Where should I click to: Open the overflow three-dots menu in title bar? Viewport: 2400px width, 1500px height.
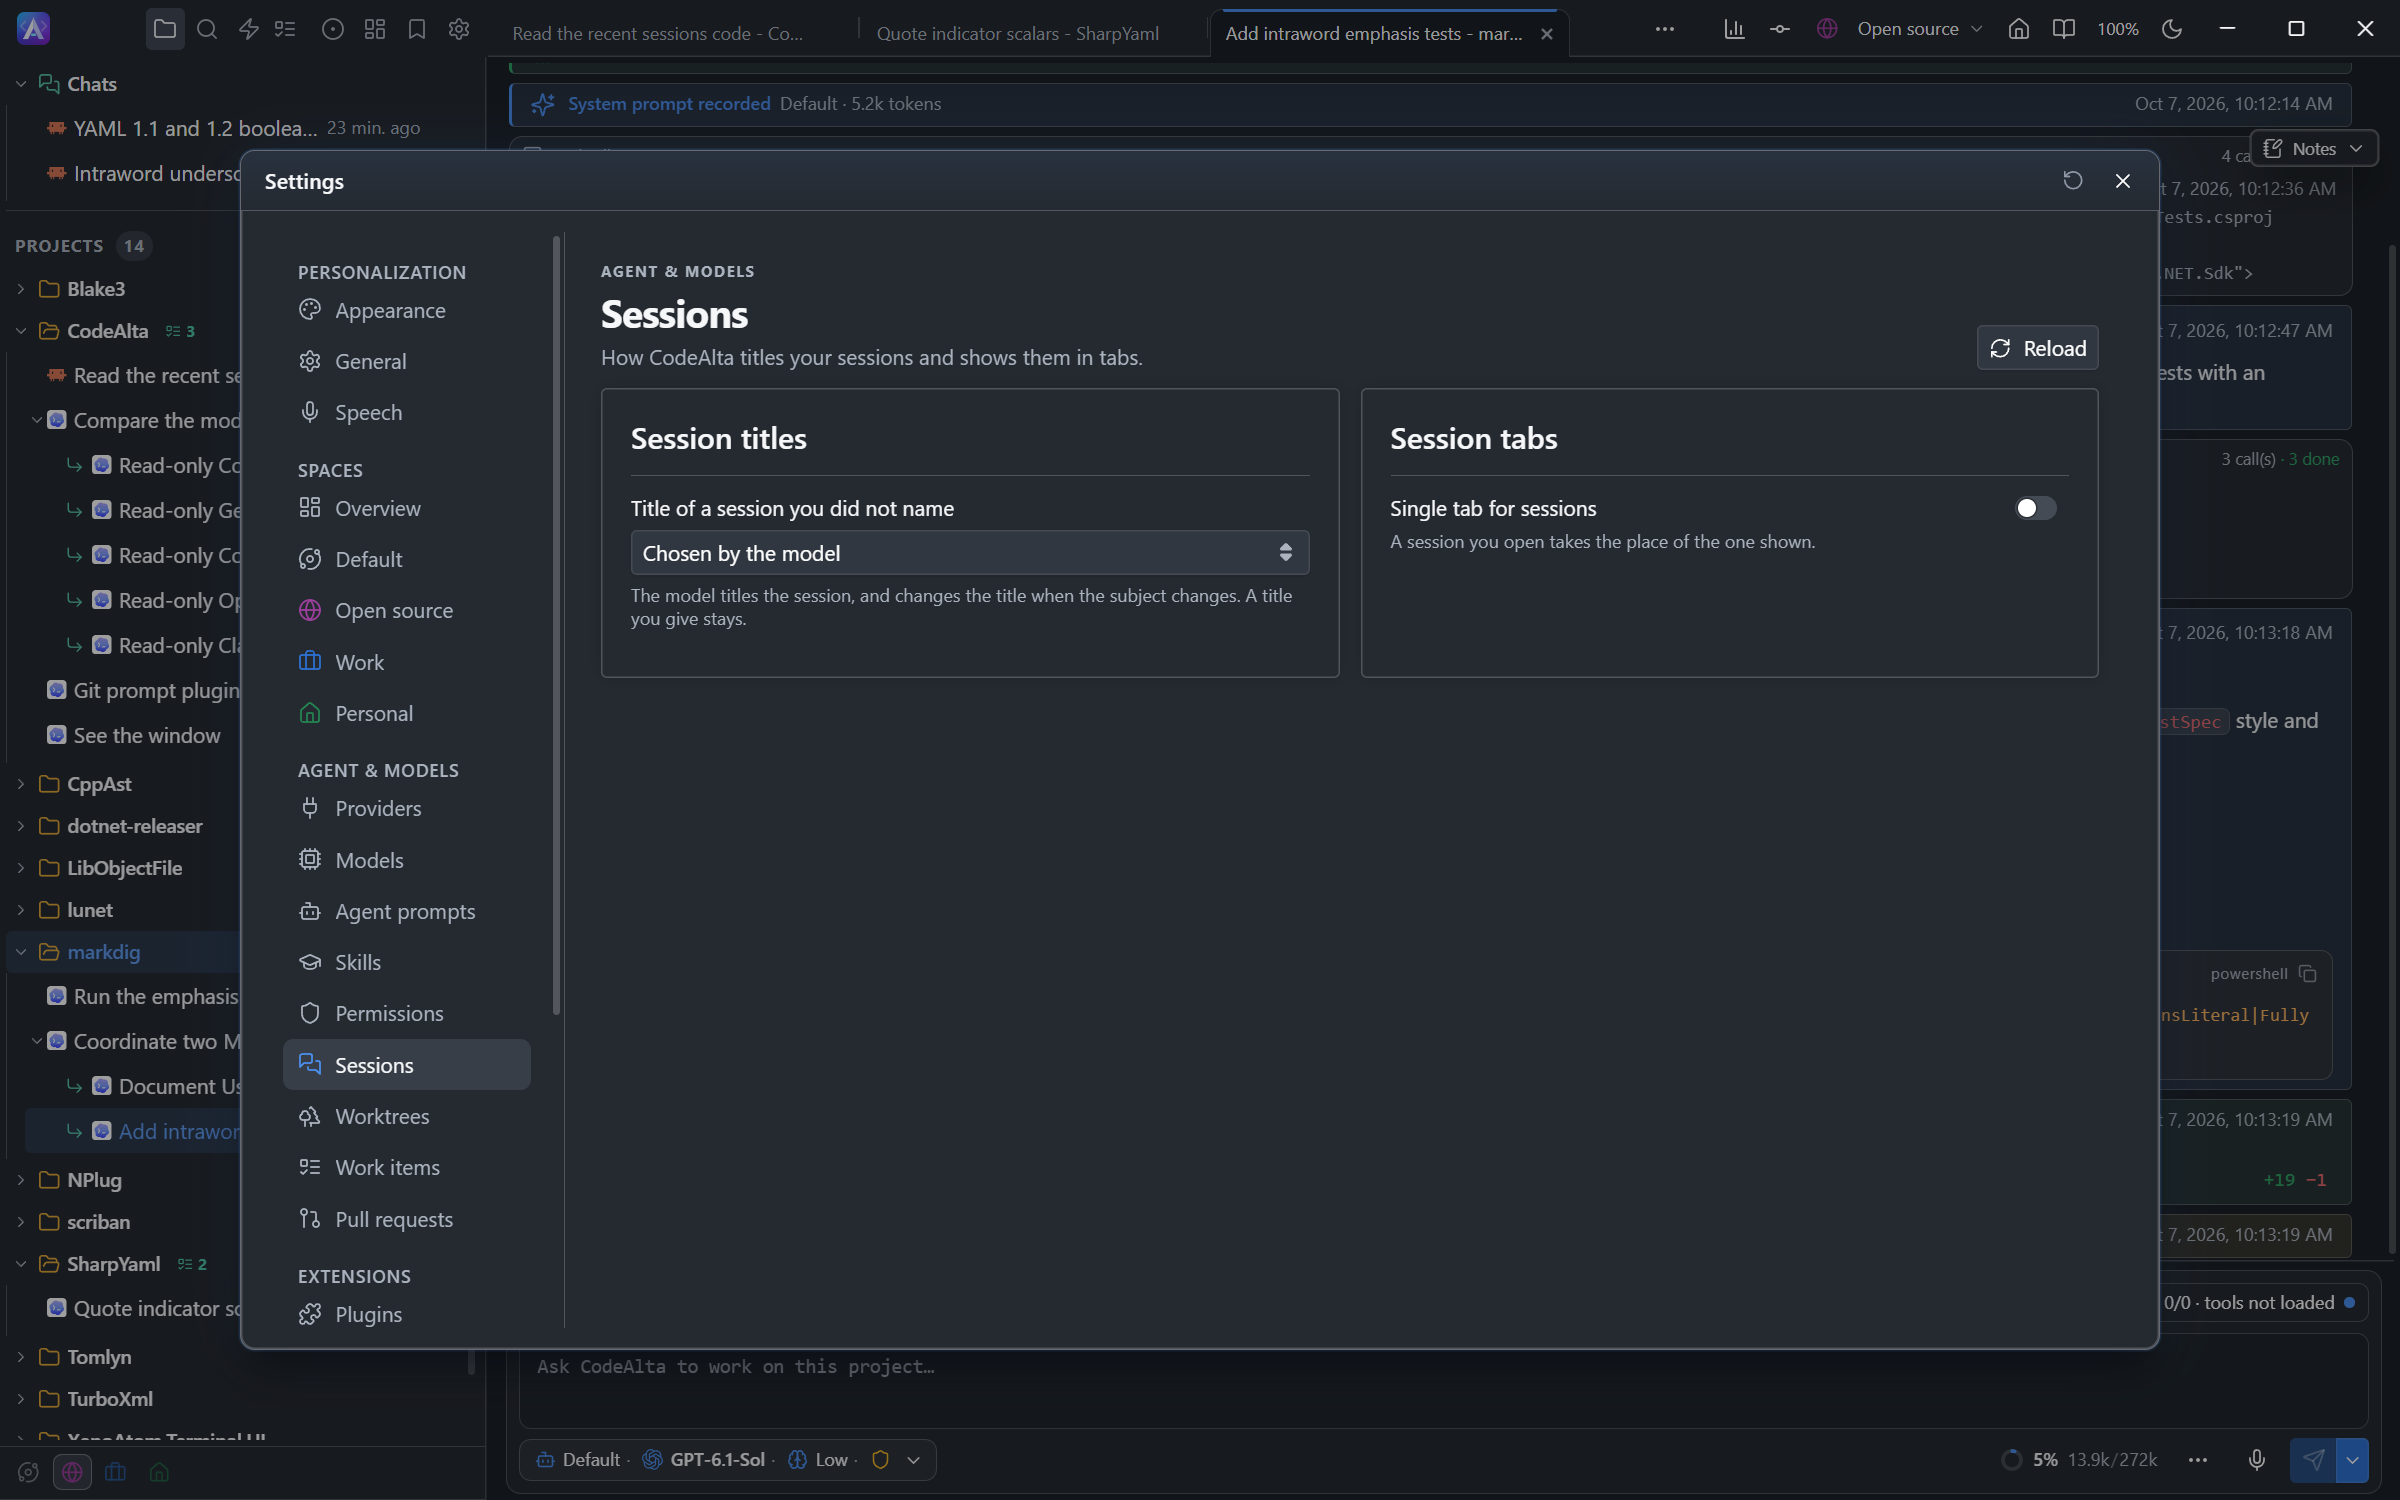click(1665, 29)
